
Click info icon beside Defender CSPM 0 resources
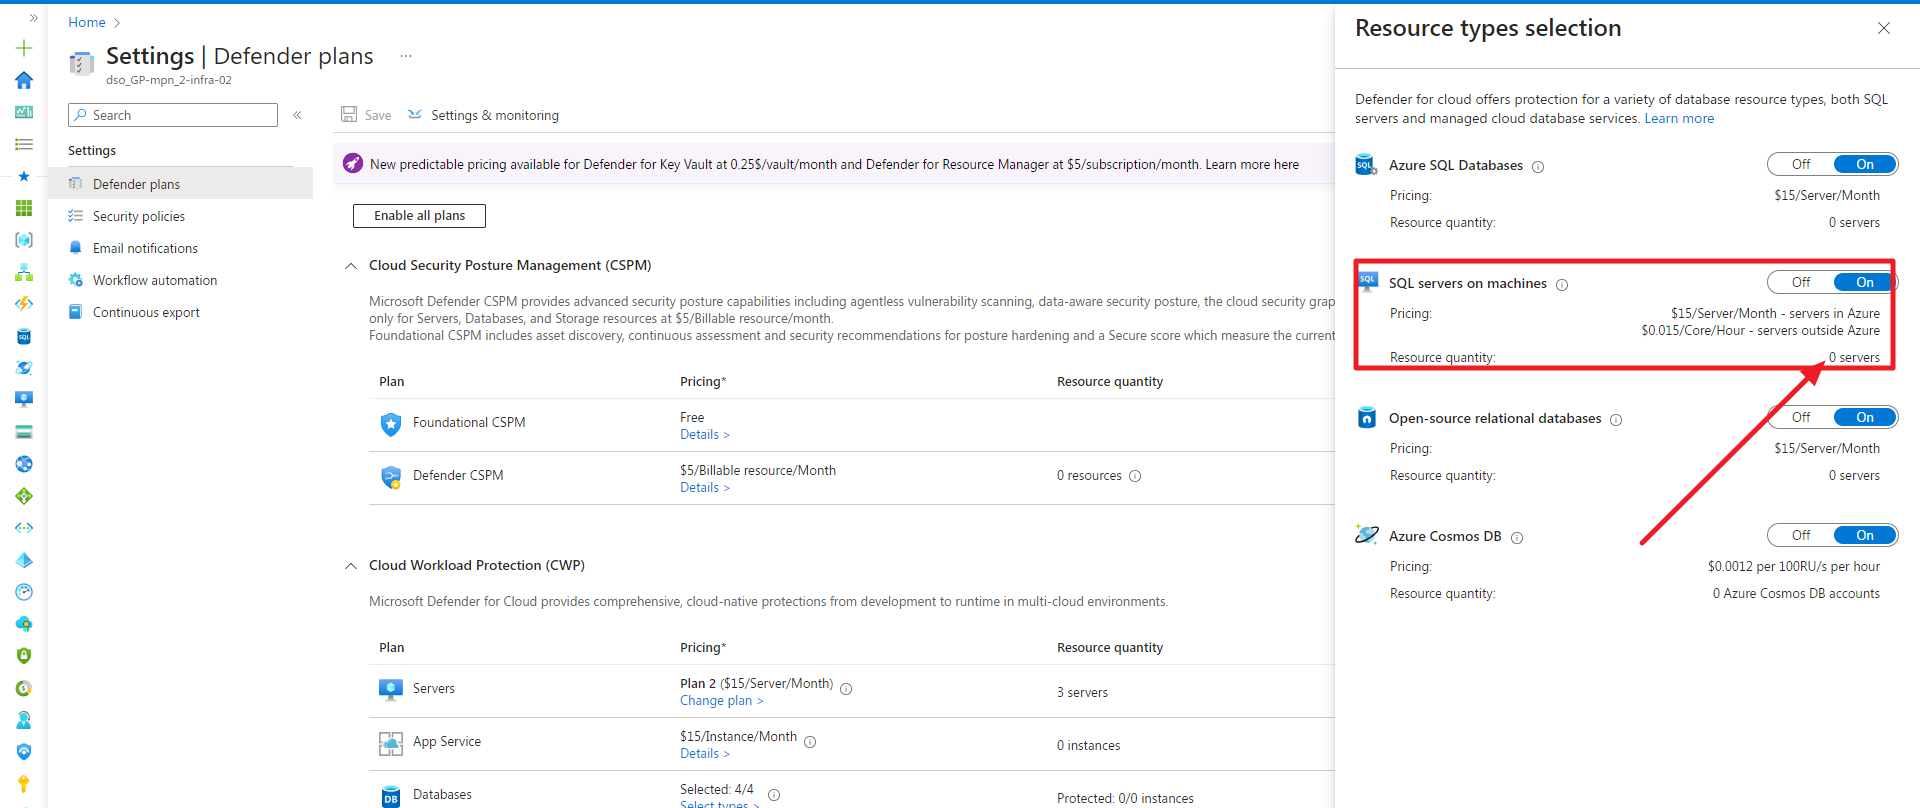(x=1135, y=476)
